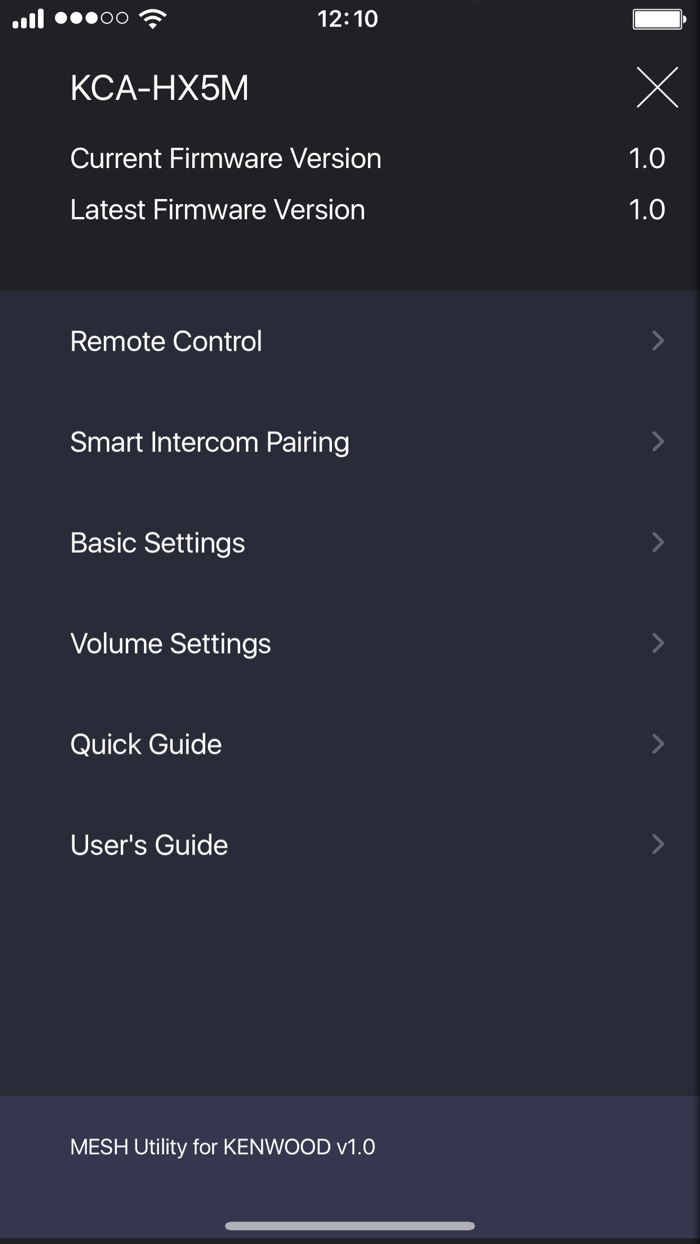Tap the arrow next to Volume Settings
This screenshot has width=700, height=1244.
coord(657,644)
